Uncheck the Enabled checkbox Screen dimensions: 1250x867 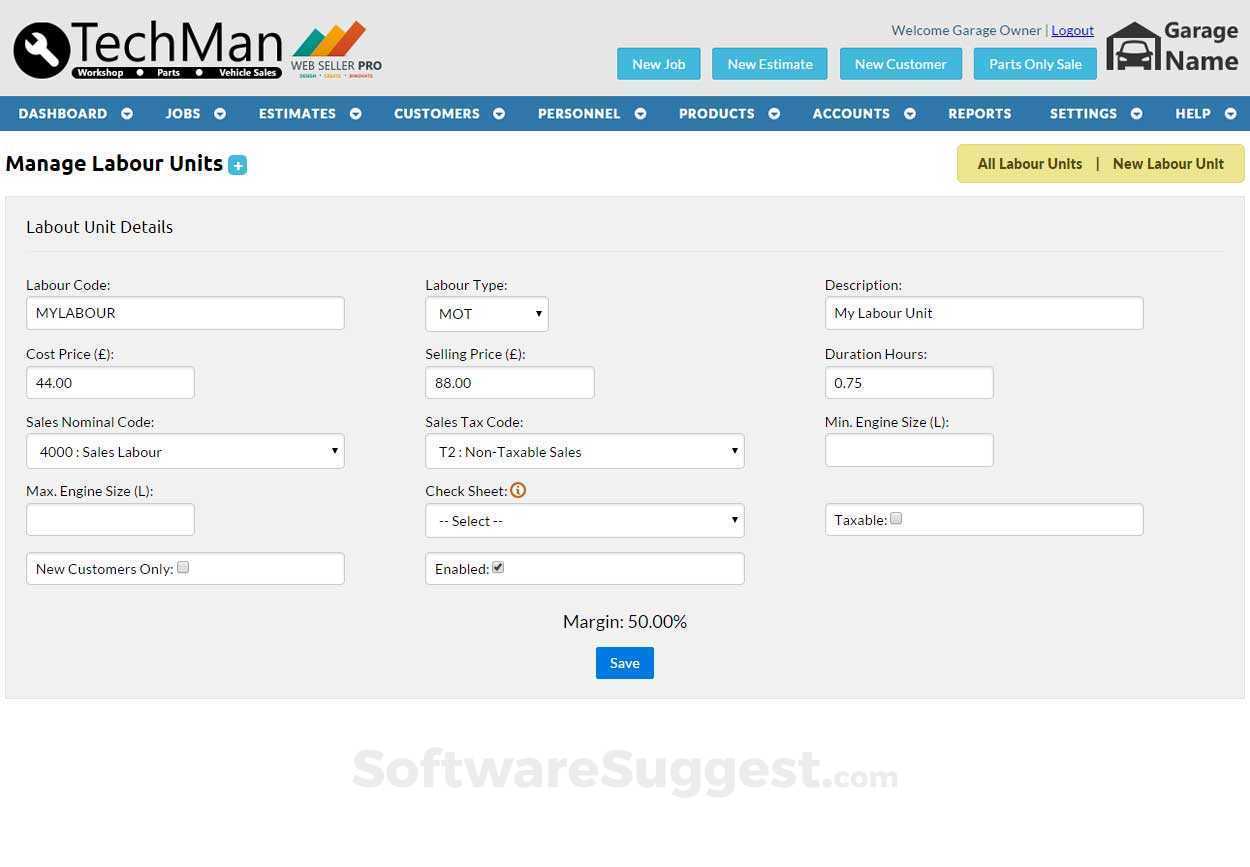[497, 567]
